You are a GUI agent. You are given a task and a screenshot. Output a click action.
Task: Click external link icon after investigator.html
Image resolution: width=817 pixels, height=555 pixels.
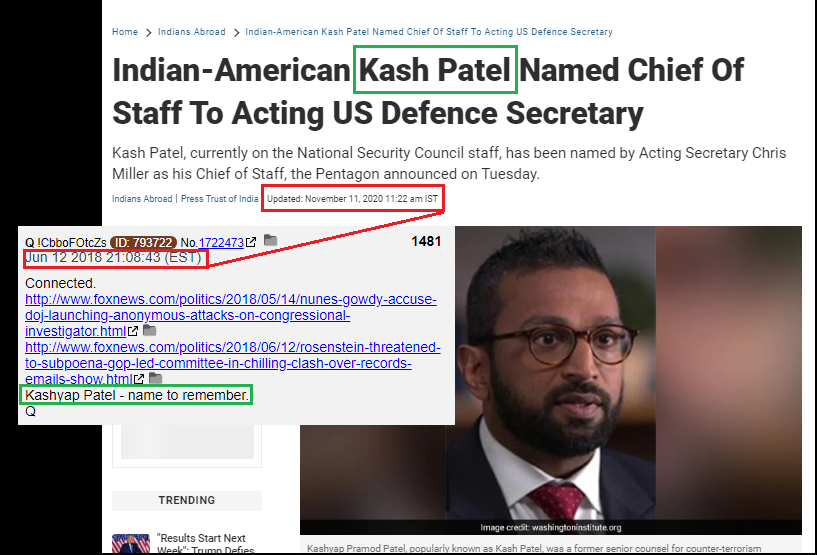point(133,331)
